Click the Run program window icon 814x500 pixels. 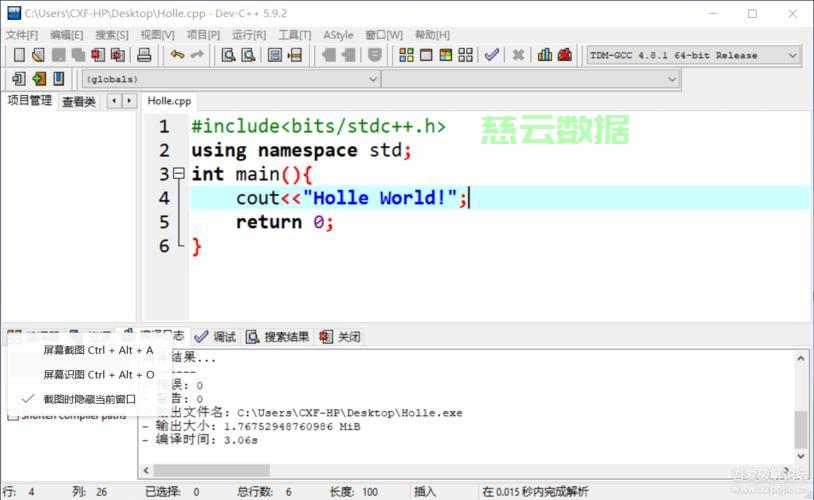point(426,55)
